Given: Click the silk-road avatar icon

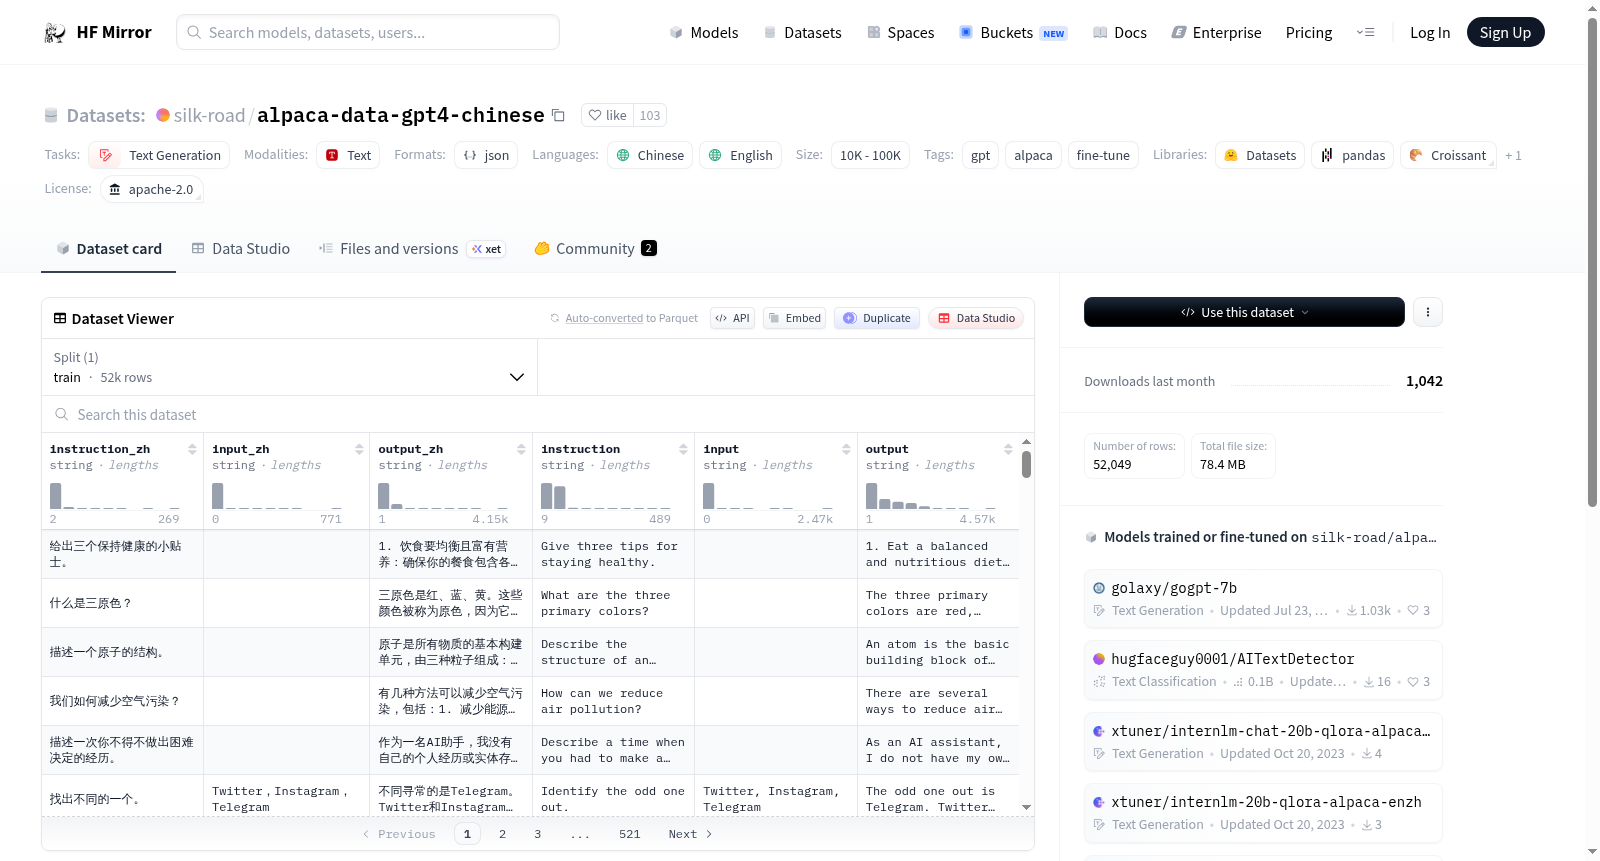Looking at the screenshot, I should coord(163,116).
